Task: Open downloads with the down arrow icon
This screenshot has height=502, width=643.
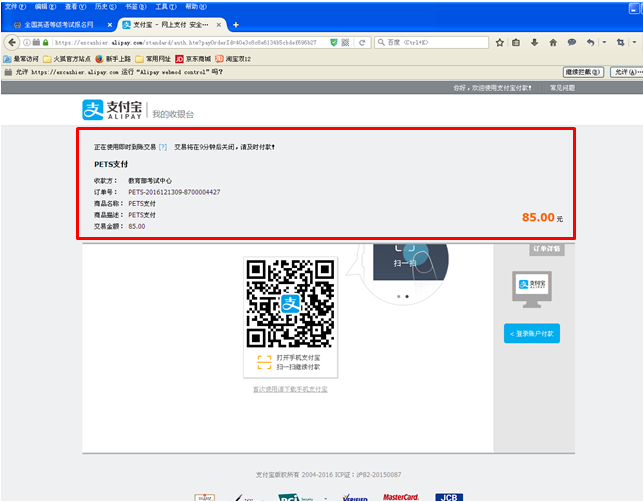Action: click(534, 42)
